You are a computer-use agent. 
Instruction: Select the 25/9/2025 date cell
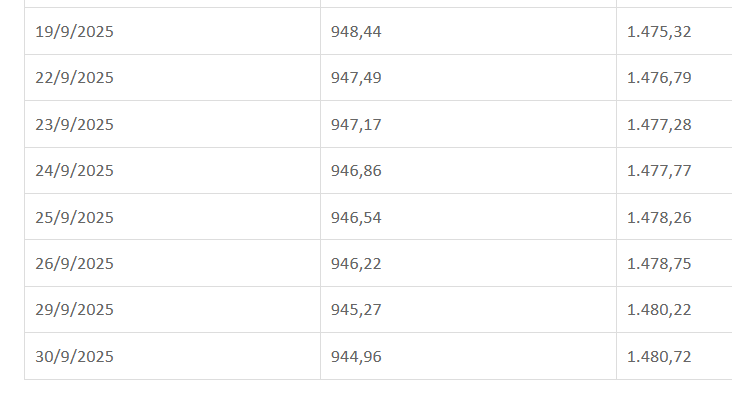click(172, 217)
